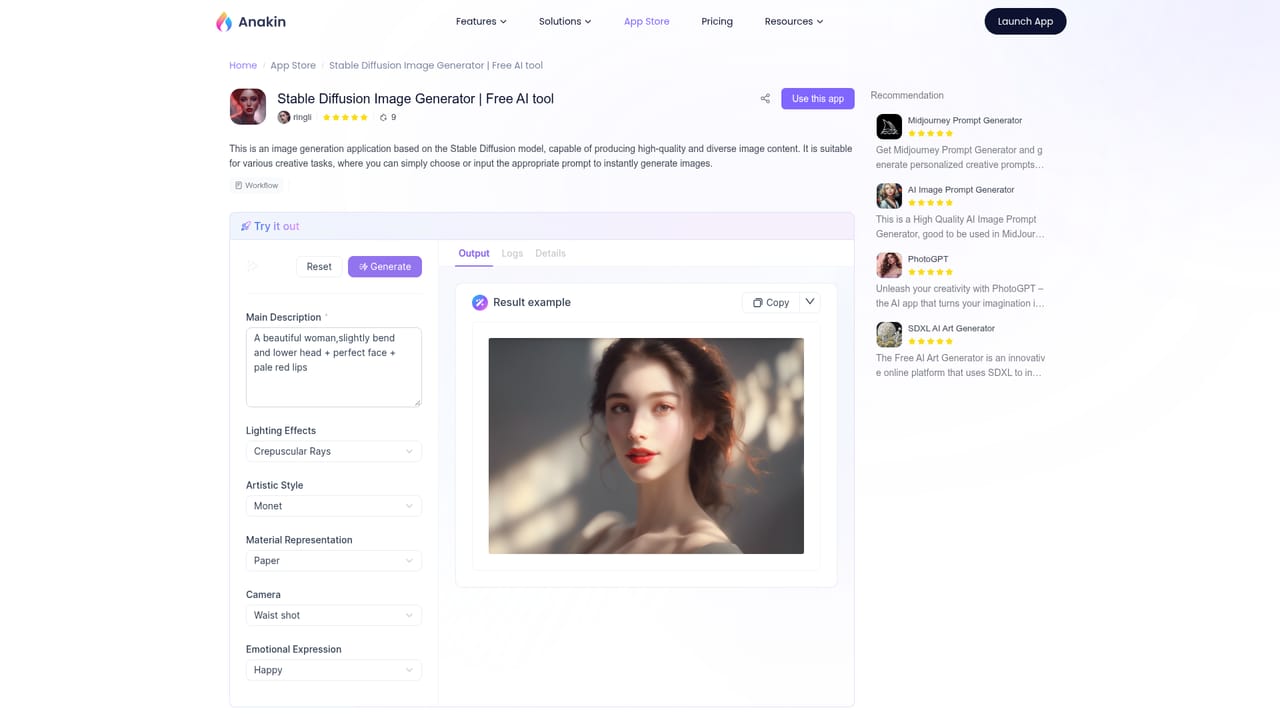Open the Material Representation Paper dropdown
This screenshot has height=720, width=1280.
coord(333,561)
